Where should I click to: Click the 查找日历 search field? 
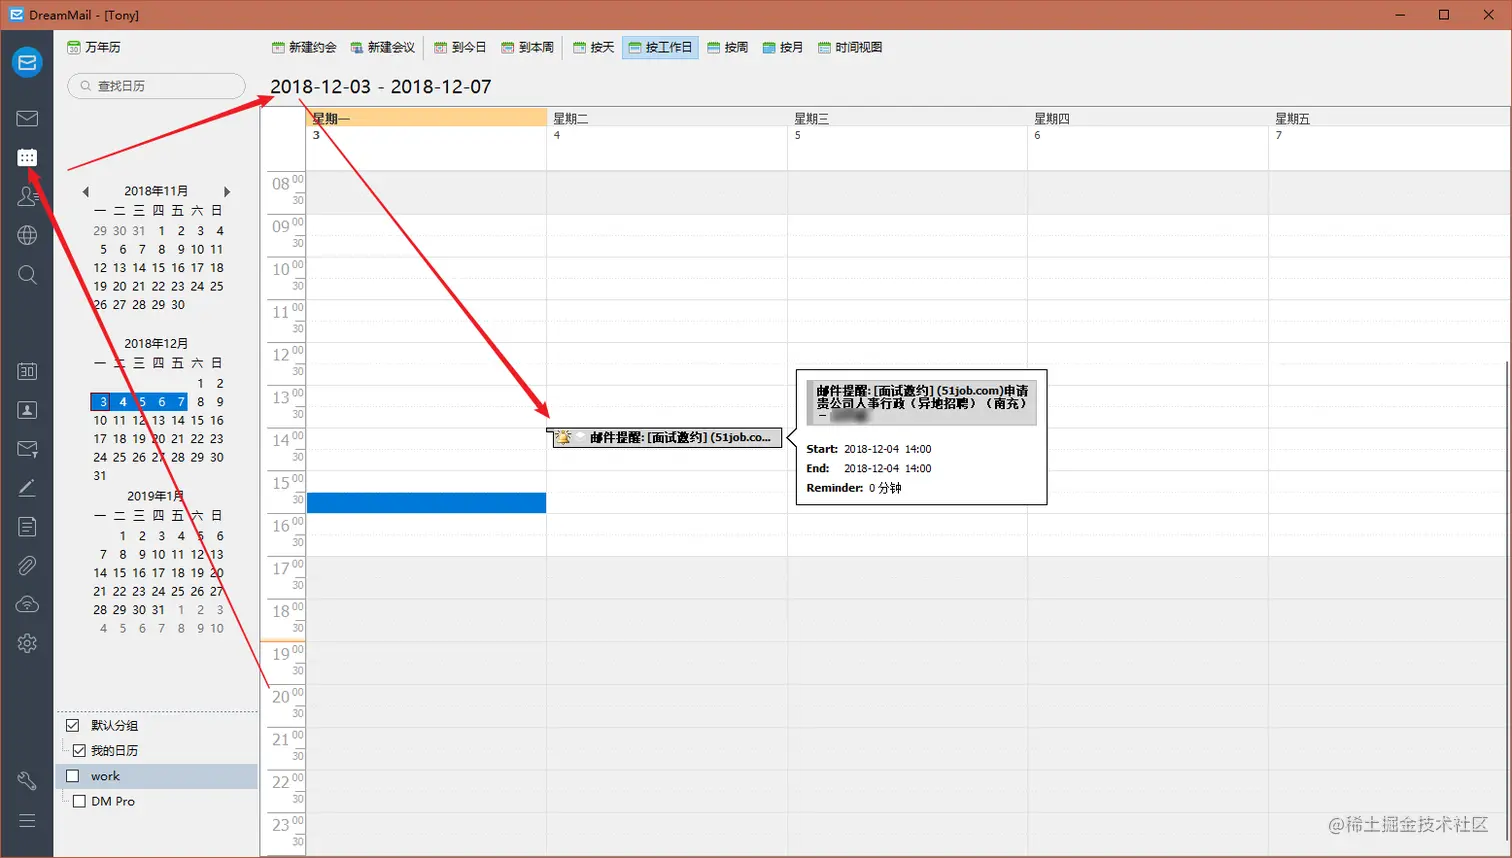pos(156,86)
